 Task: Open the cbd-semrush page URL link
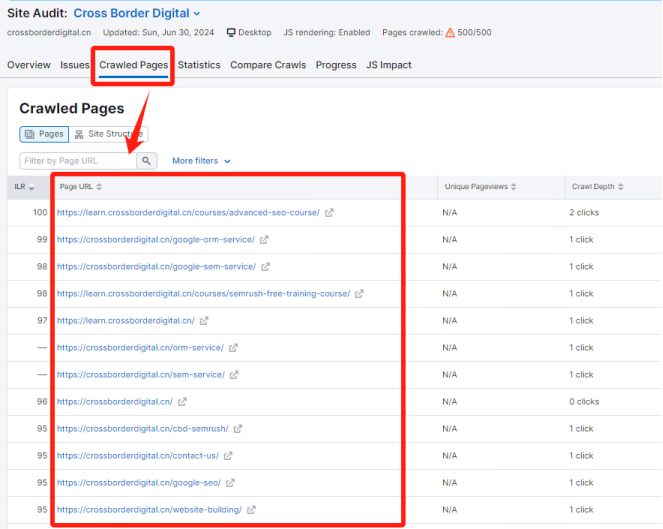(x=142, y=429)
